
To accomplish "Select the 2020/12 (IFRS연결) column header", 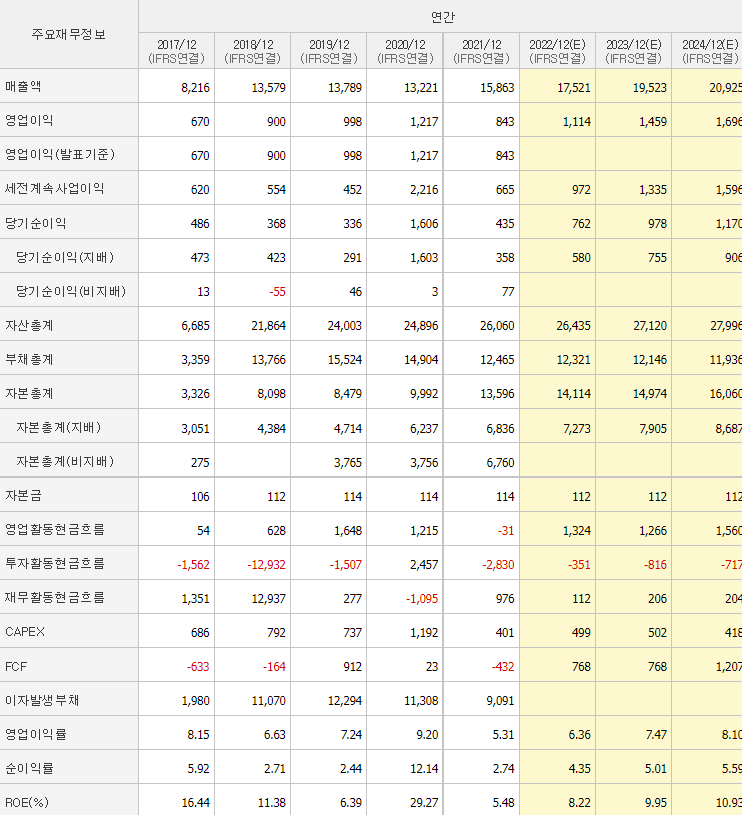I will [405, 51].
